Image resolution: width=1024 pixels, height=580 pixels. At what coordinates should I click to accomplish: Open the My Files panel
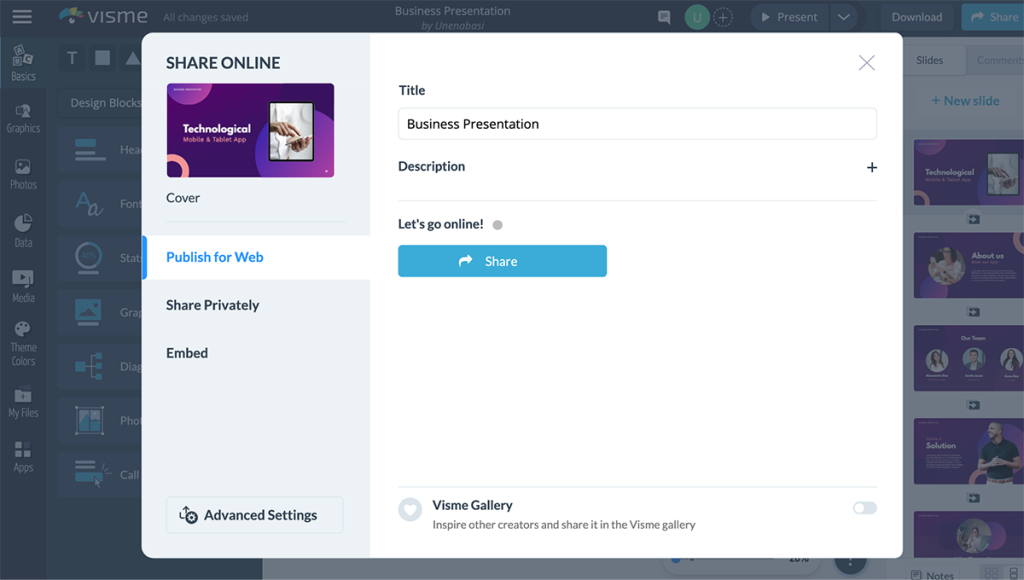point(23,403)
